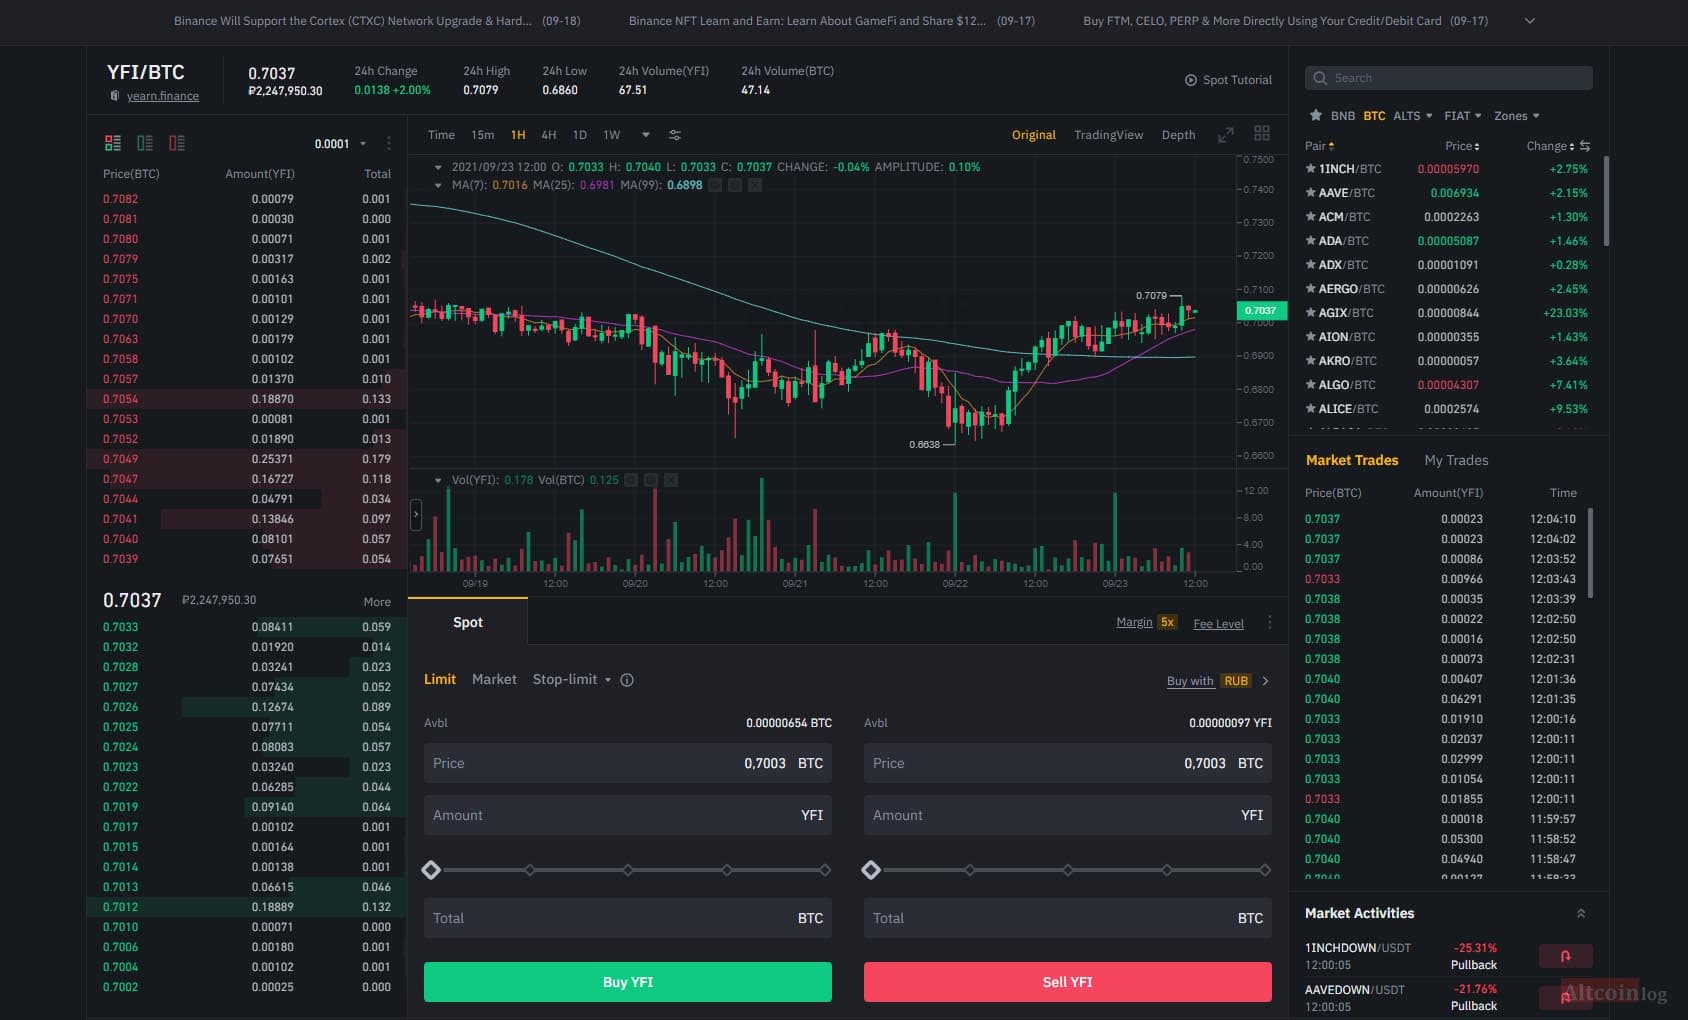This screenshot has height=1020, width=1688.
Task: Open multi-chart grid layout icon
Action: 1262,133
